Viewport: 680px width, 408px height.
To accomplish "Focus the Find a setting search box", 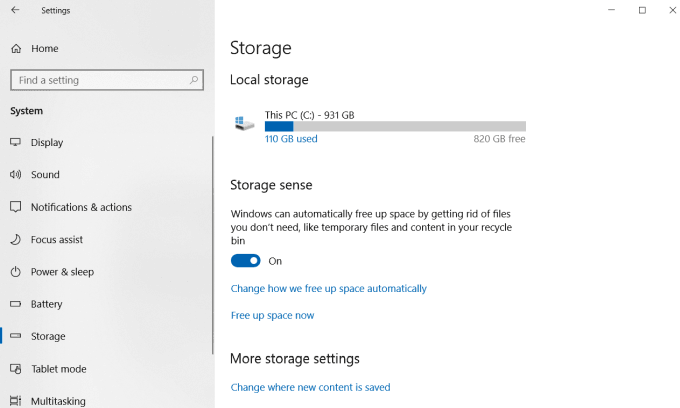I will click(x=98, y=80).
